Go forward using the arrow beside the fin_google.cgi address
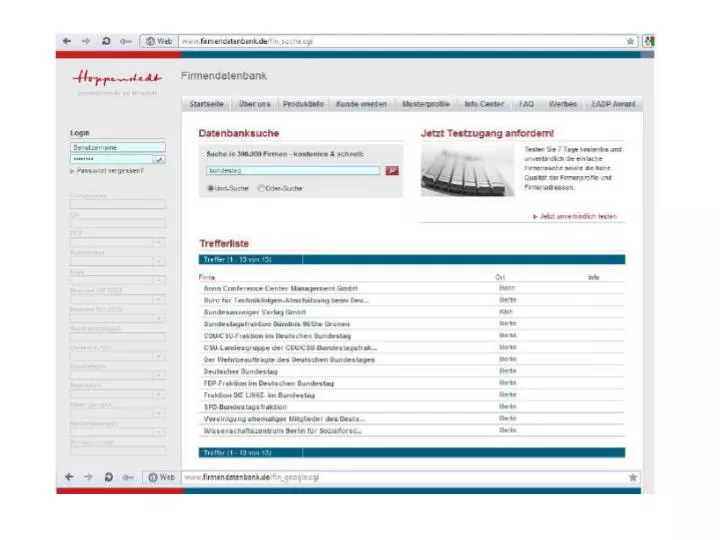The width and height of the screenshot is (720, 540). 88,477
